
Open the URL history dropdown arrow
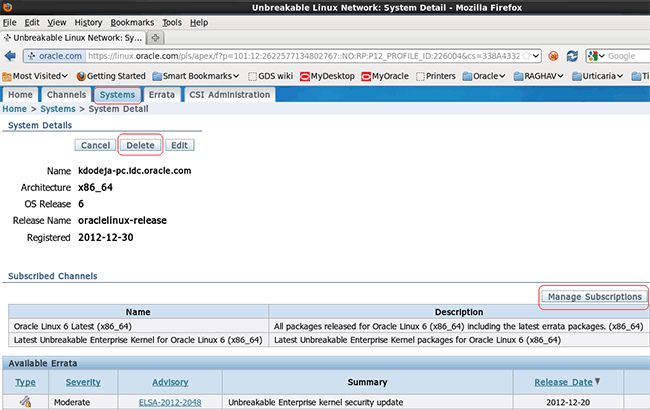pyautogui.click(x=536, y=56)
